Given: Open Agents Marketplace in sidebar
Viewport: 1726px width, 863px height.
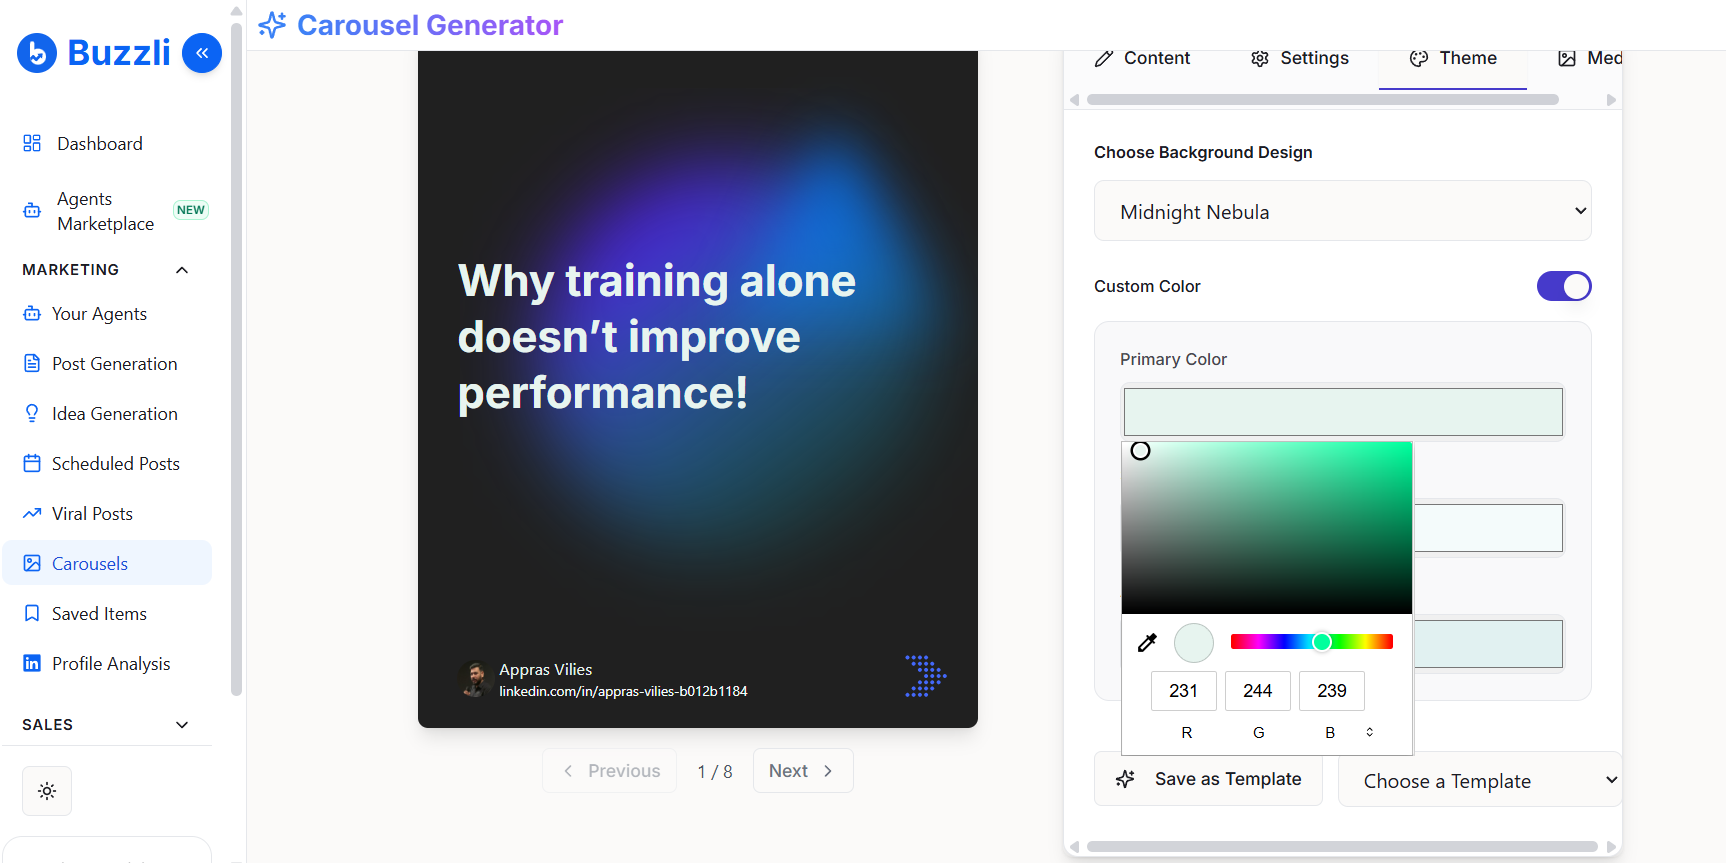Looking at the screenshot, I should [107, 211].
